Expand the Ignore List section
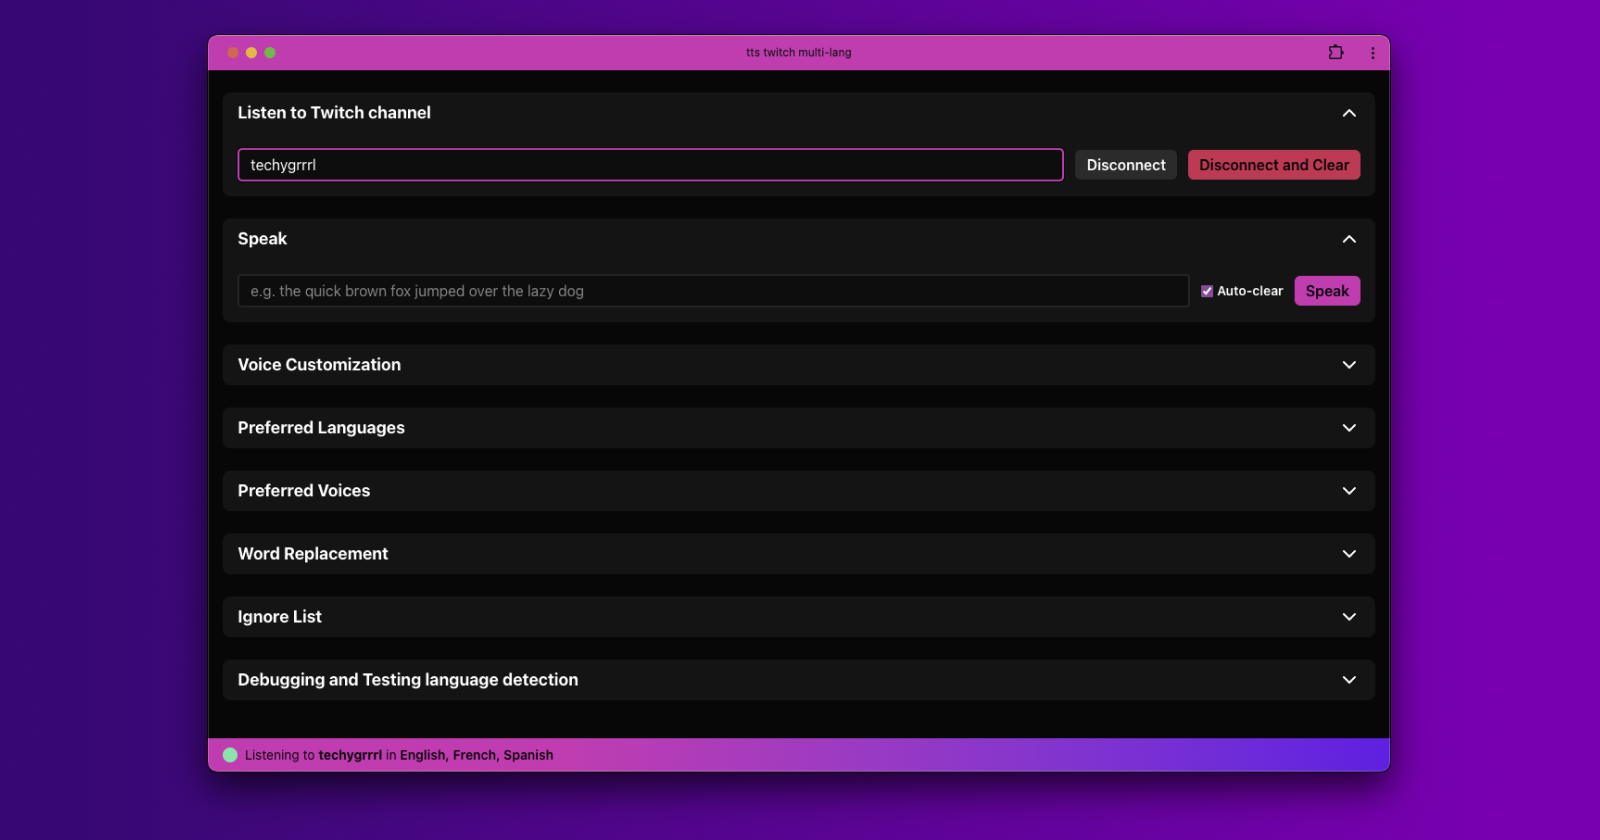This screenshot has width=1600, height=840. point(799,617)
